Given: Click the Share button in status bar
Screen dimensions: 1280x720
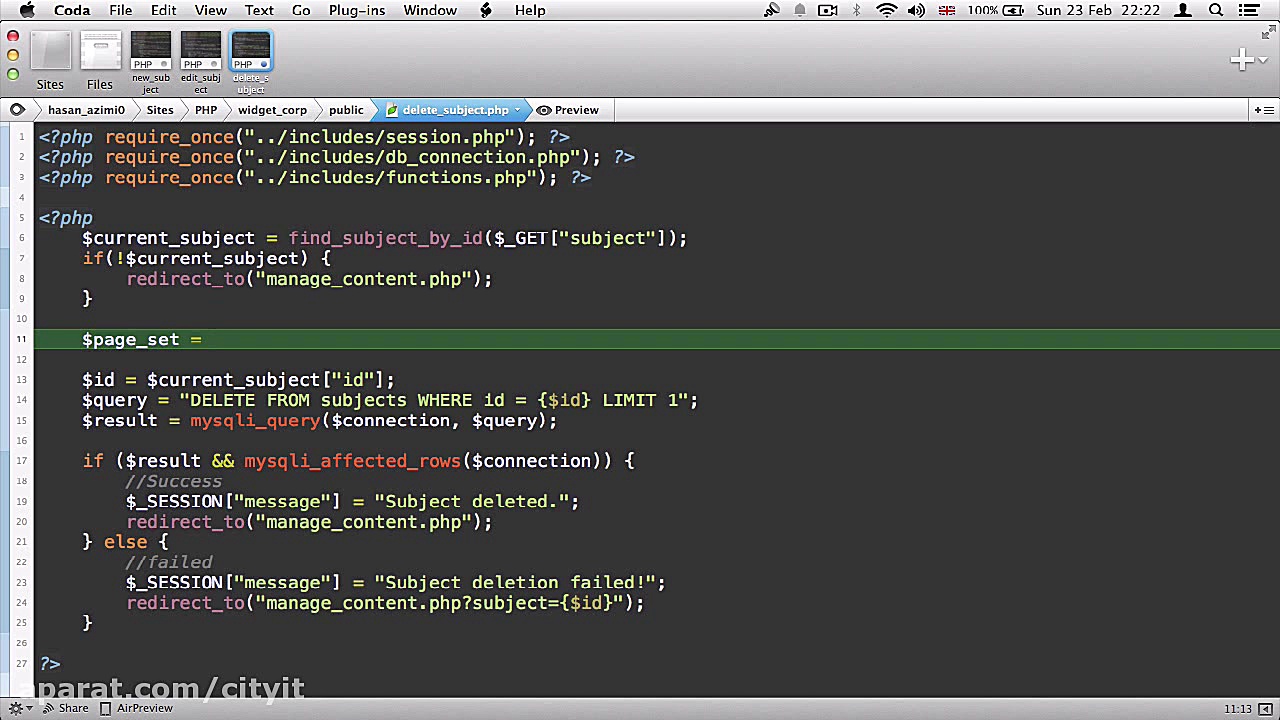Looking at the screenshot, I should coord(65,708).
